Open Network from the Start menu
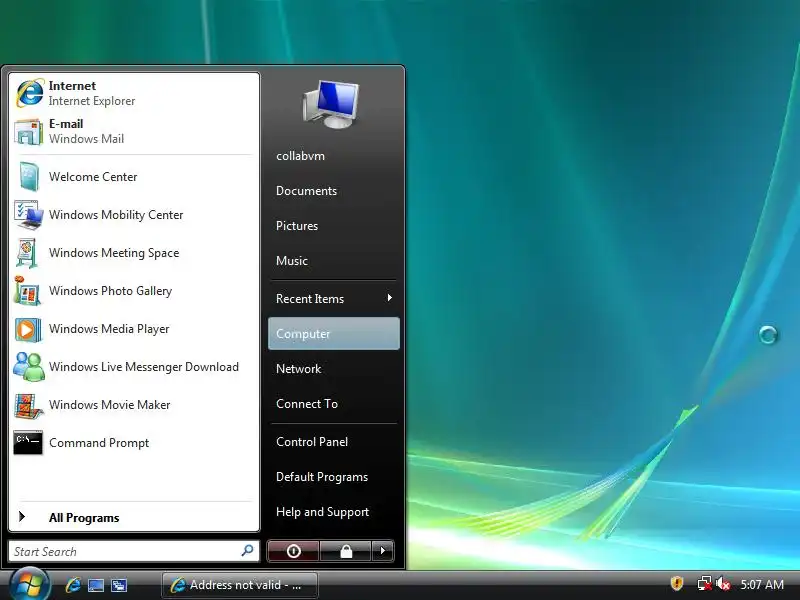This screenshot has height=600, width=800. (x=298, y=369)
